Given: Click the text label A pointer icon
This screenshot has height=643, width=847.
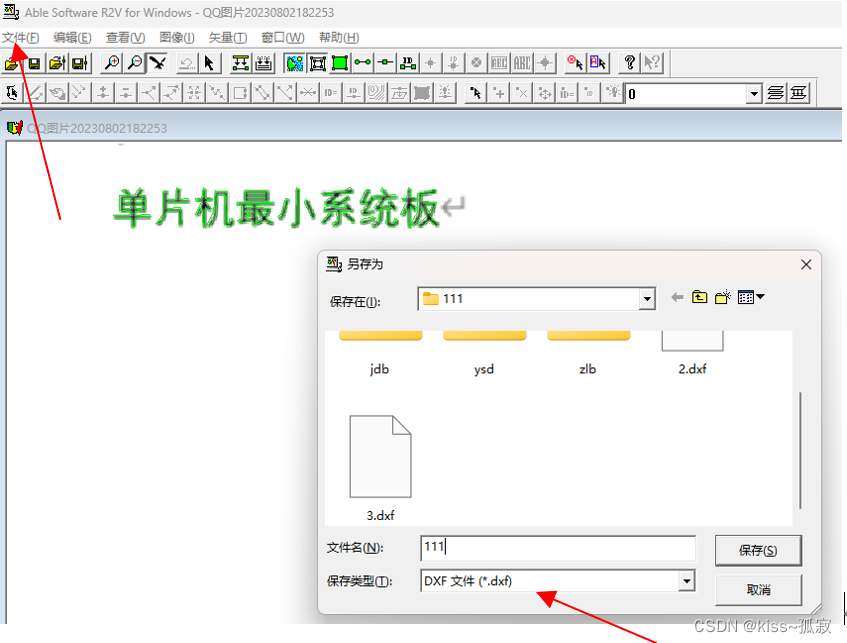Looking at the screenshot, I should pos(597,63).
